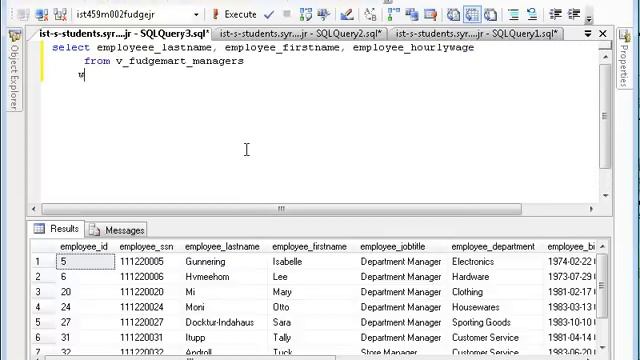Open the ist459m002fudgejr database dropdown
640x360 pixels.
point(196,15)
